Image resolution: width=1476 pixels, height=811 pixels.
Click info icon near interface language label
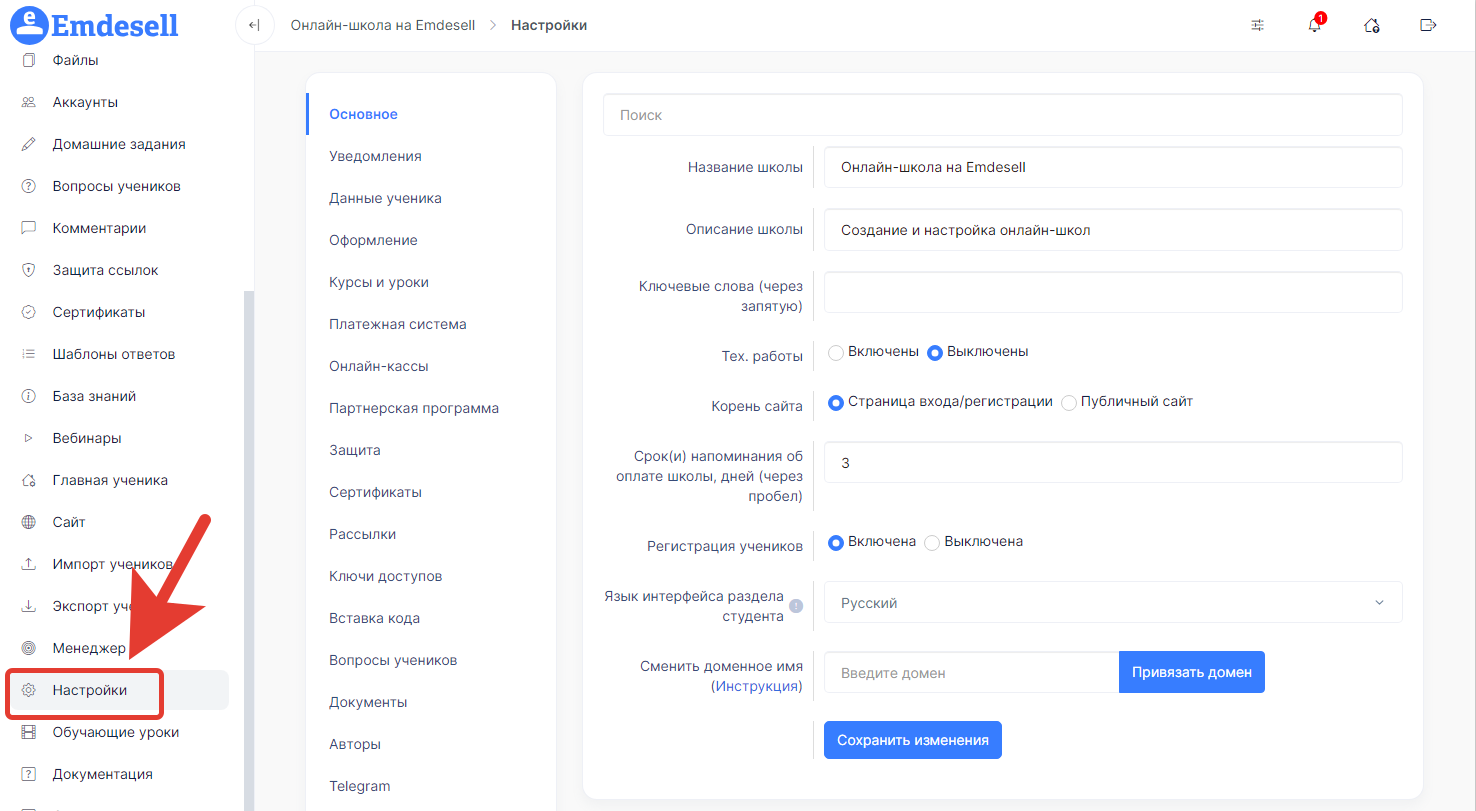796,606
